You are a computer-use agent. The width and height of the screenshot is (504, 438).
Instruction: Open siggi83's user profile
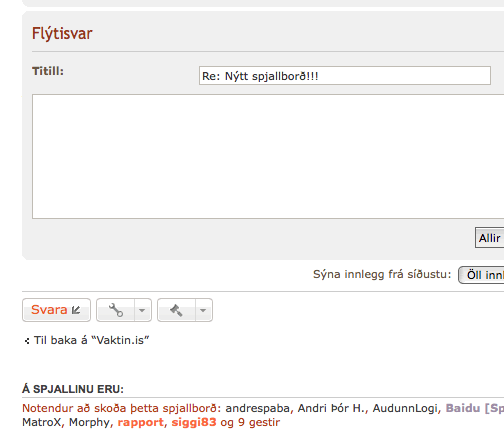(194, 422)
